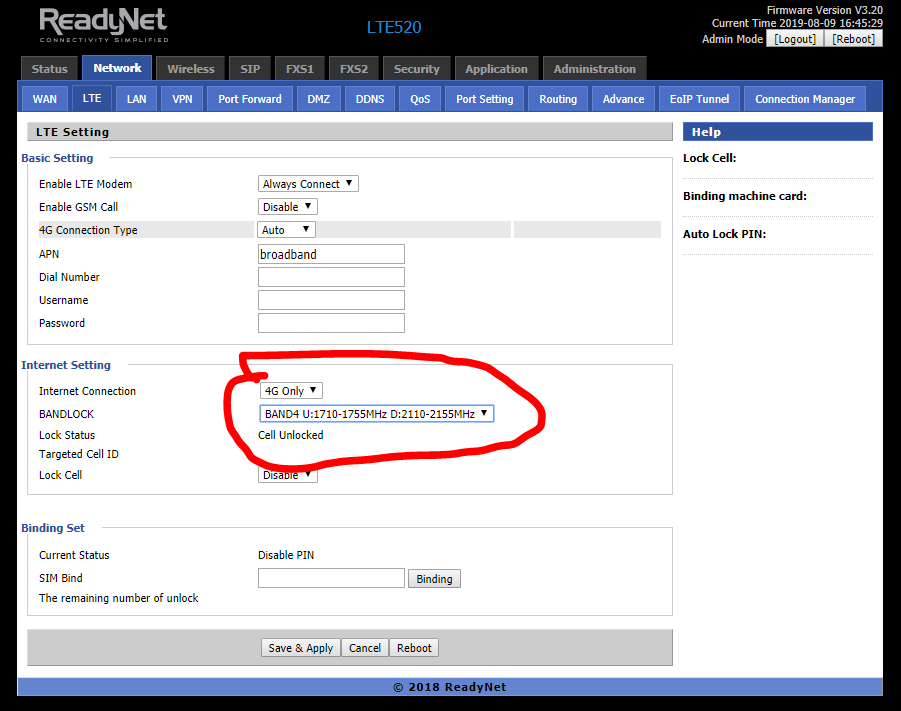Click the Dial Number input field
This screenshot has height=711, width=901.
(331, 277)
